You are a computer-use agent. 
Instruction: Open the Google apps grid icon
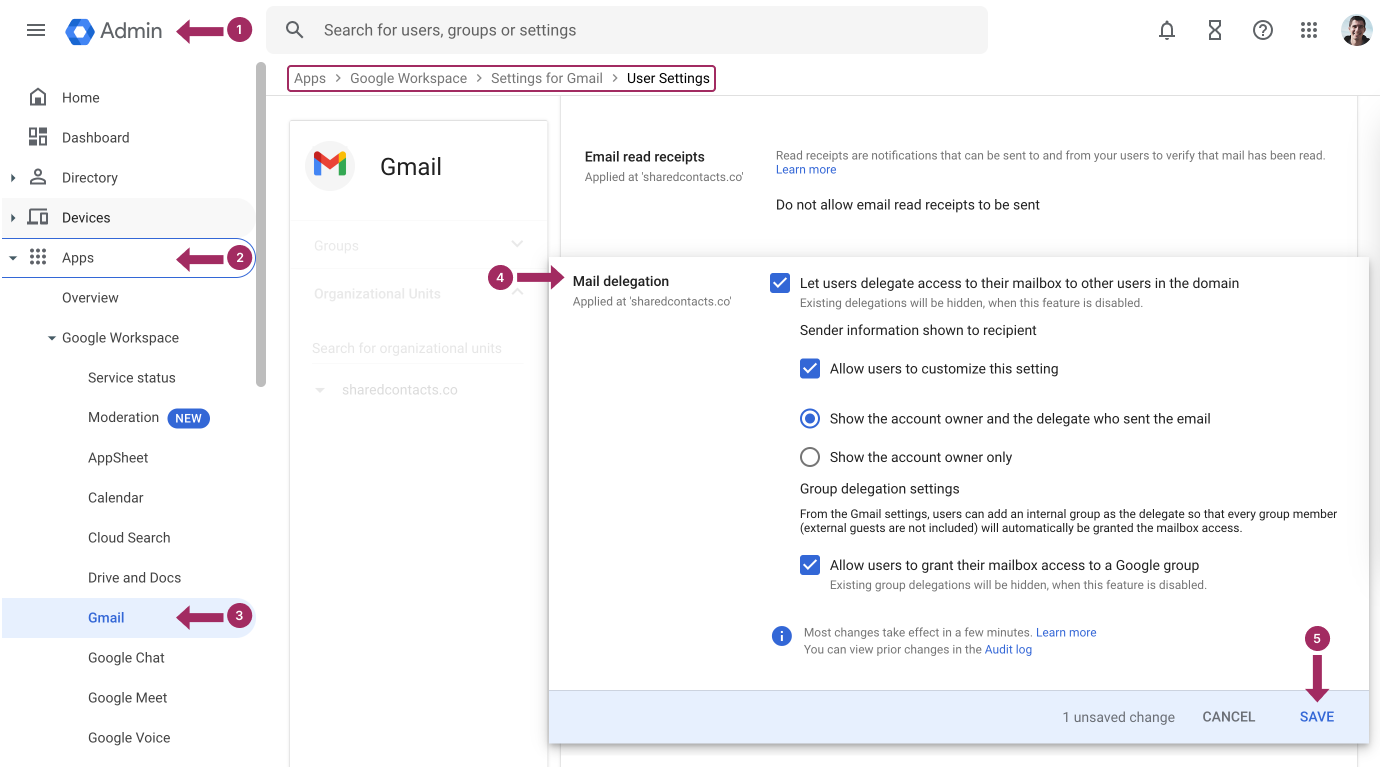(1309, 30)
